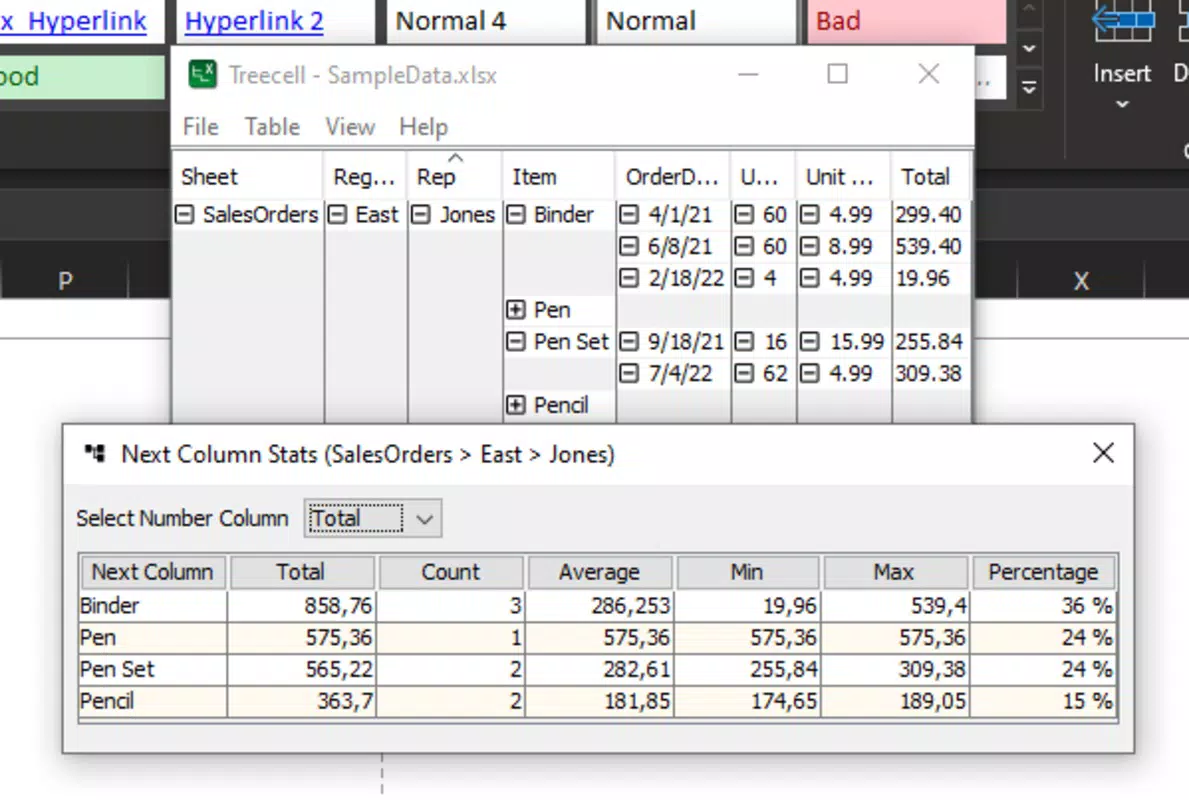
Task: Collapse the 4/1/21 order date node
Action: [x=629, y=215]
